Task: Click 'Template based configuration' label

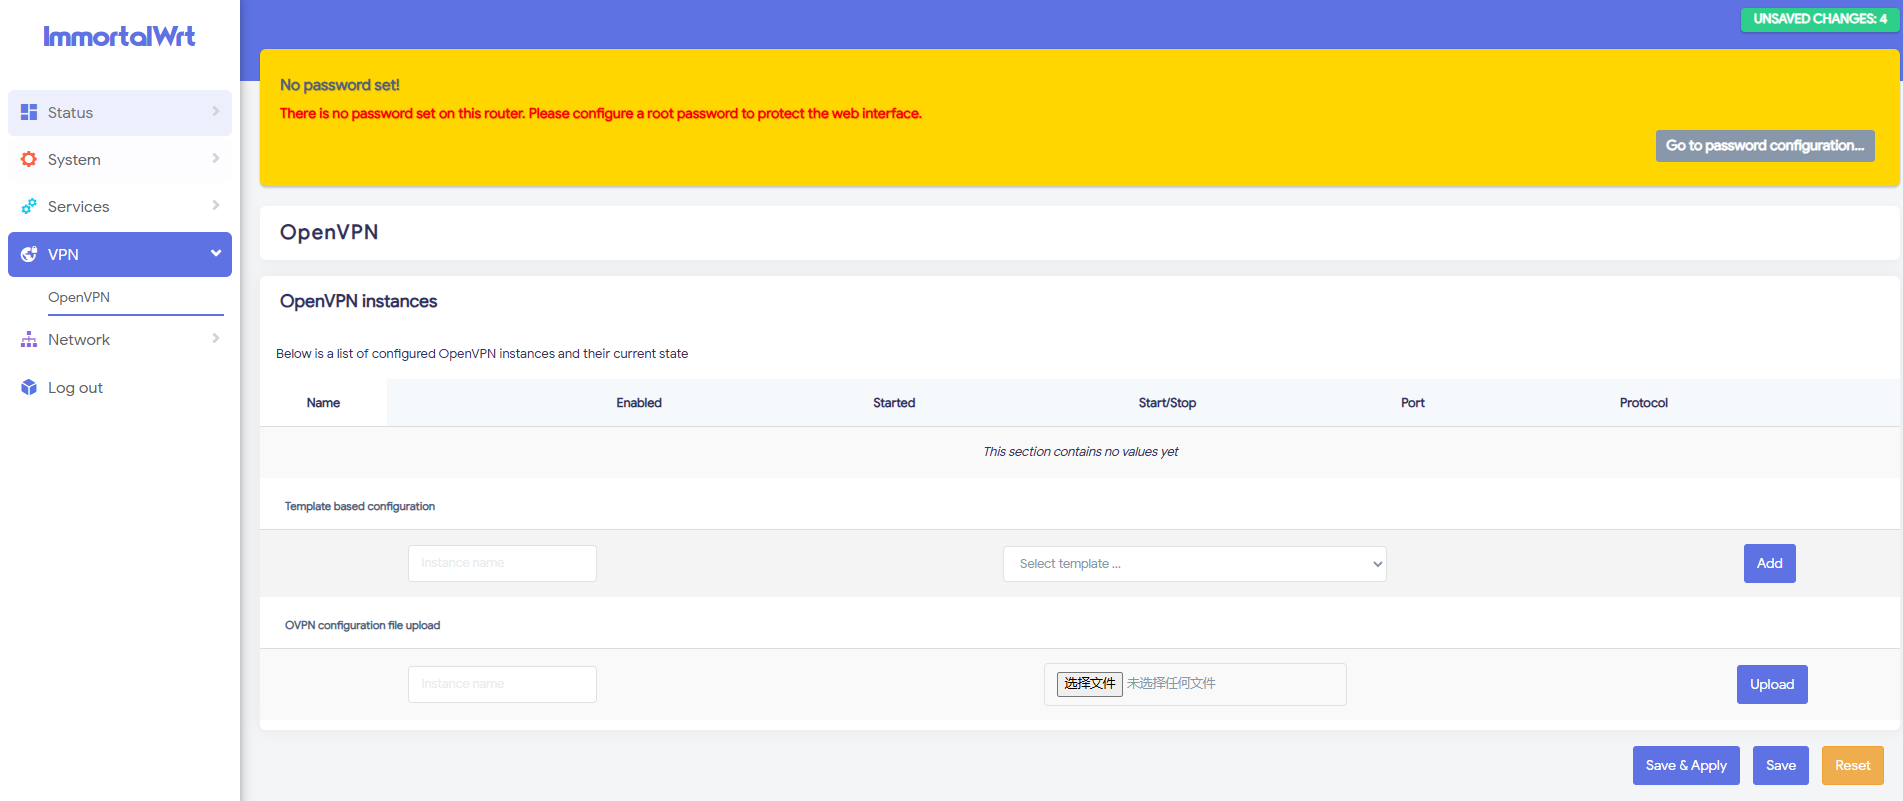Action: tap(360, 507)
